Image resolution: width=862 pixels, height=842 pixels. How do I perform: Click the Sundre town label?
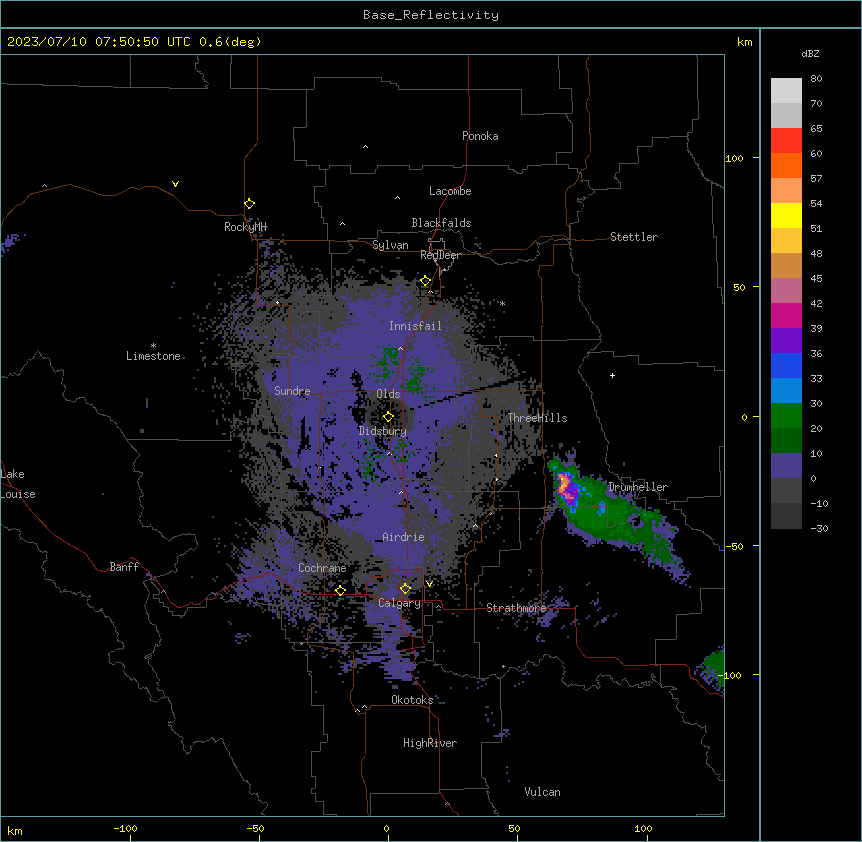click(x=292, y=391)
